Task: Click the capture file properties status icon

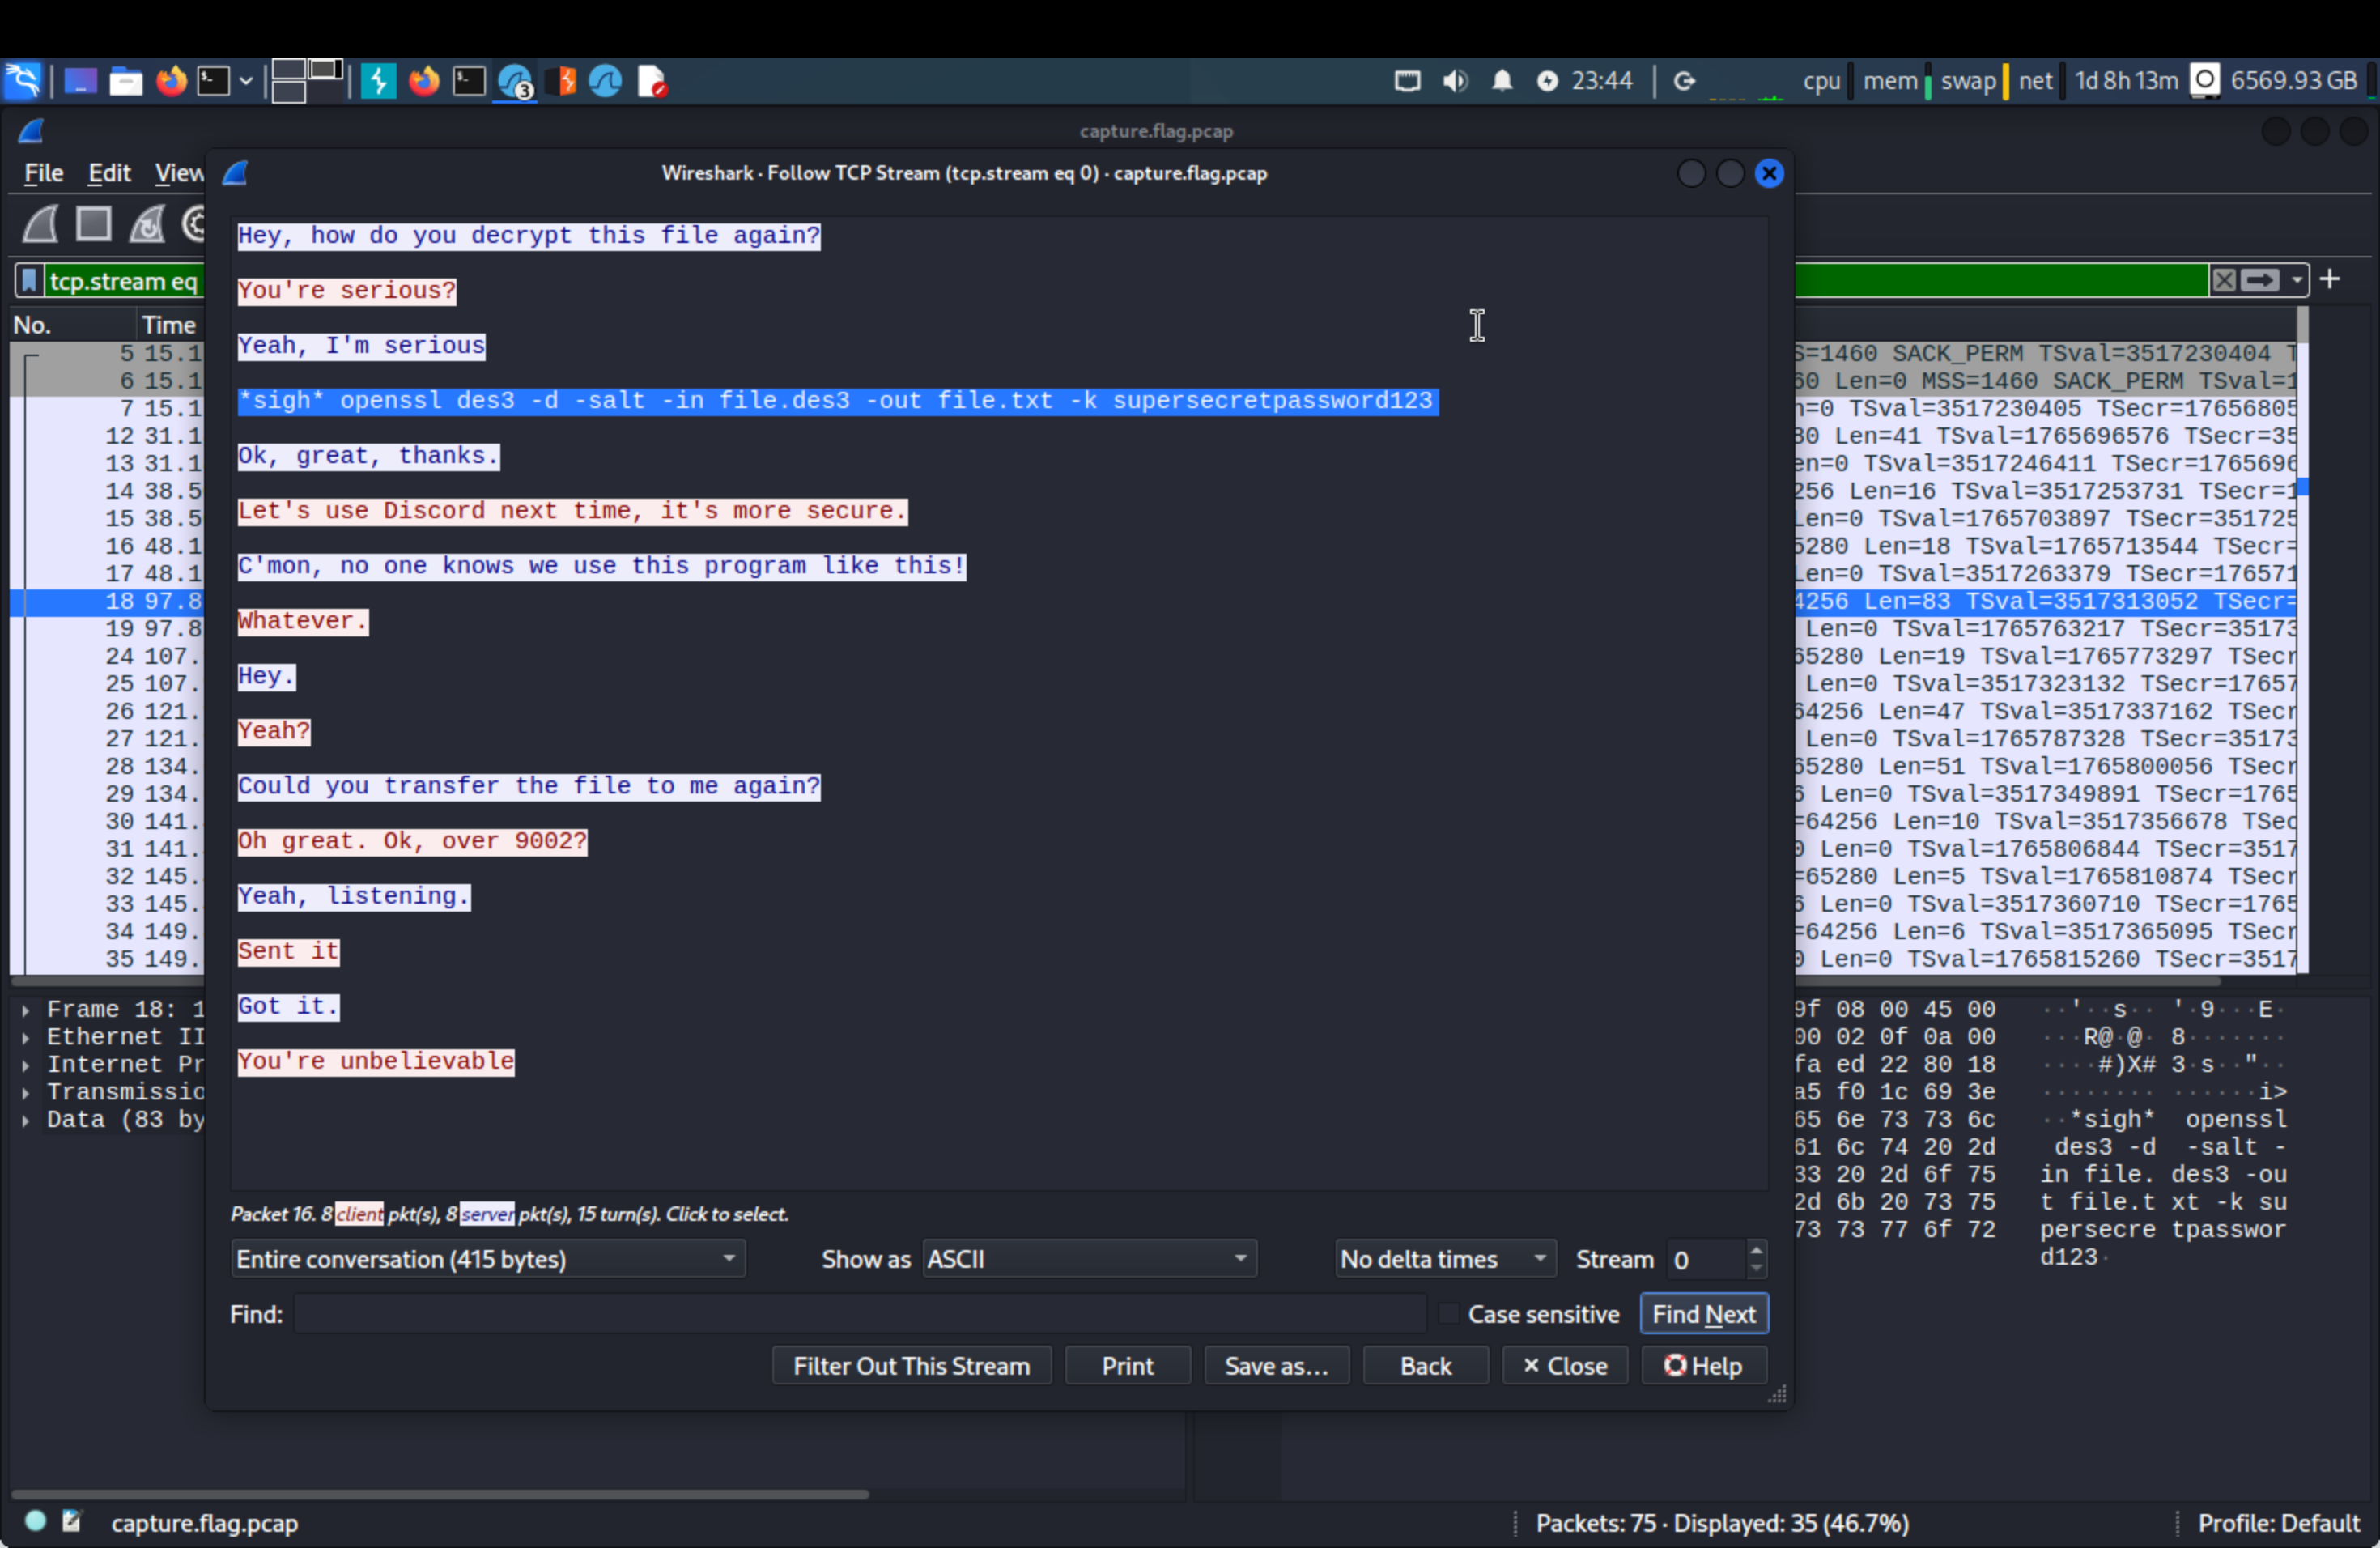Action: coord(71,1521)
